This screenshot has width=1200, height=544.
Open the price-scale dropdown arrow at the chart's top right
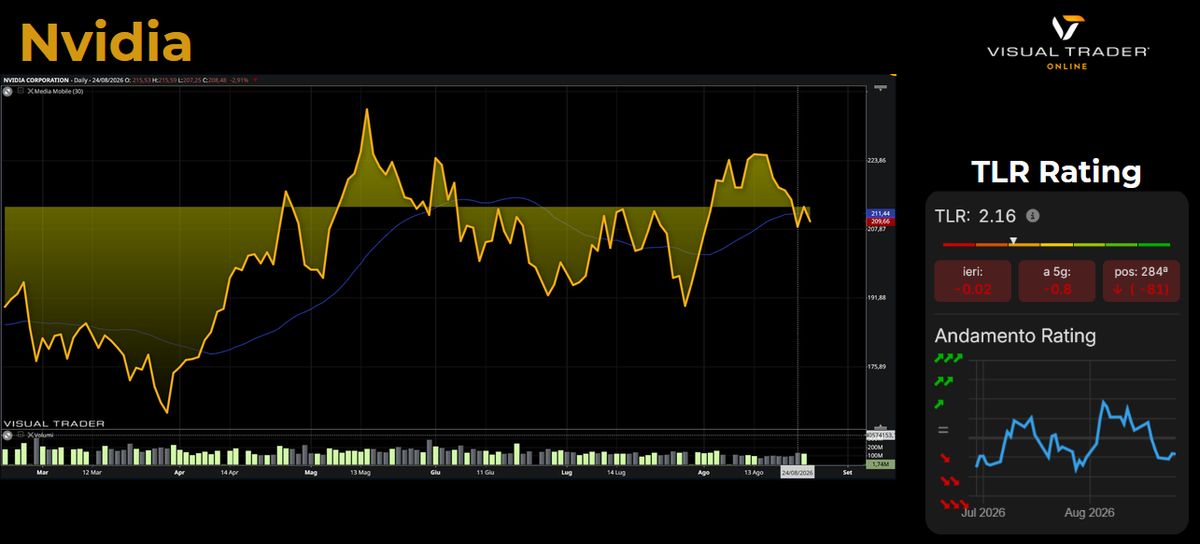click(x=880, y=89)
